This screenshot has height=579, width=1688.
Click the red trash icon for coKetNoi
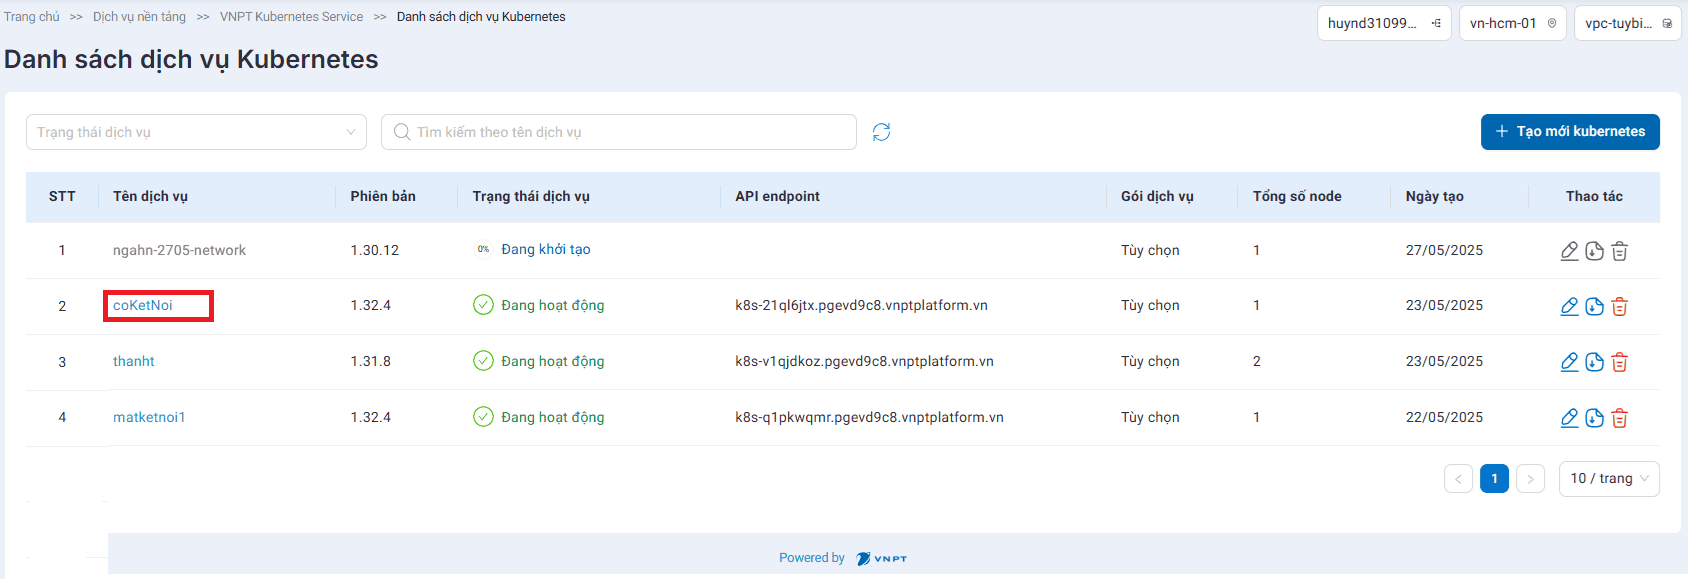[x=1619, y=306]
